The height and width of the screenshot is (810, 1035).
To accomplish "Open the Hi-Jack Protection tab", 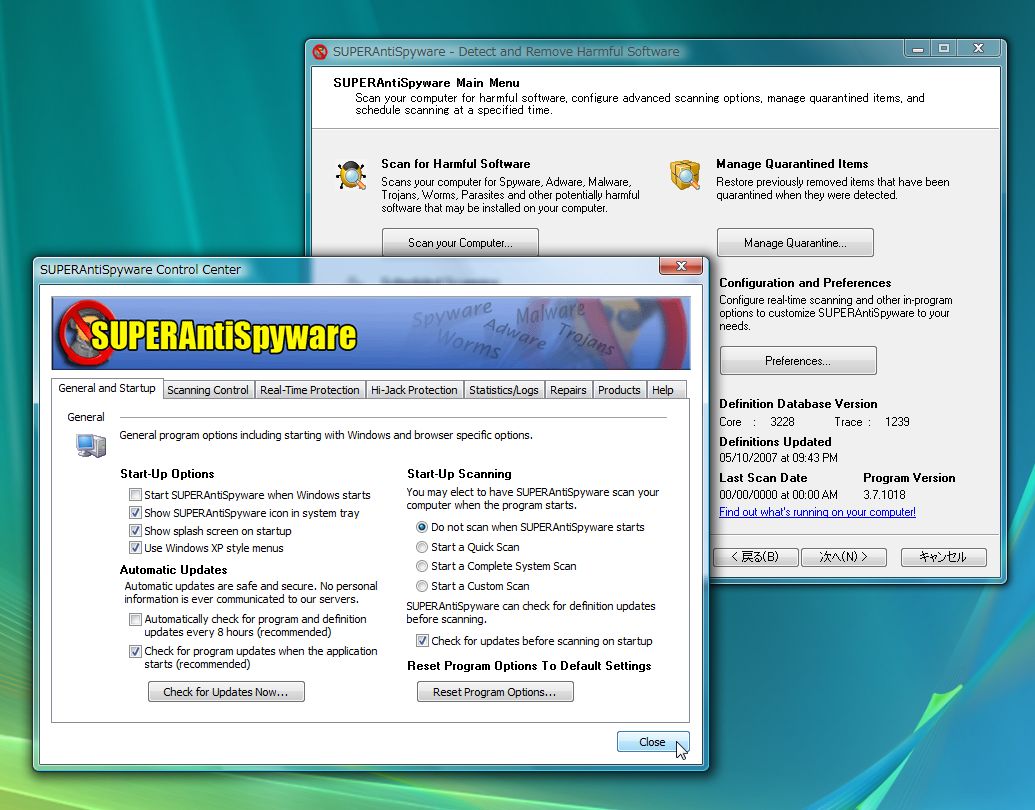I will (x=414, y=390).
